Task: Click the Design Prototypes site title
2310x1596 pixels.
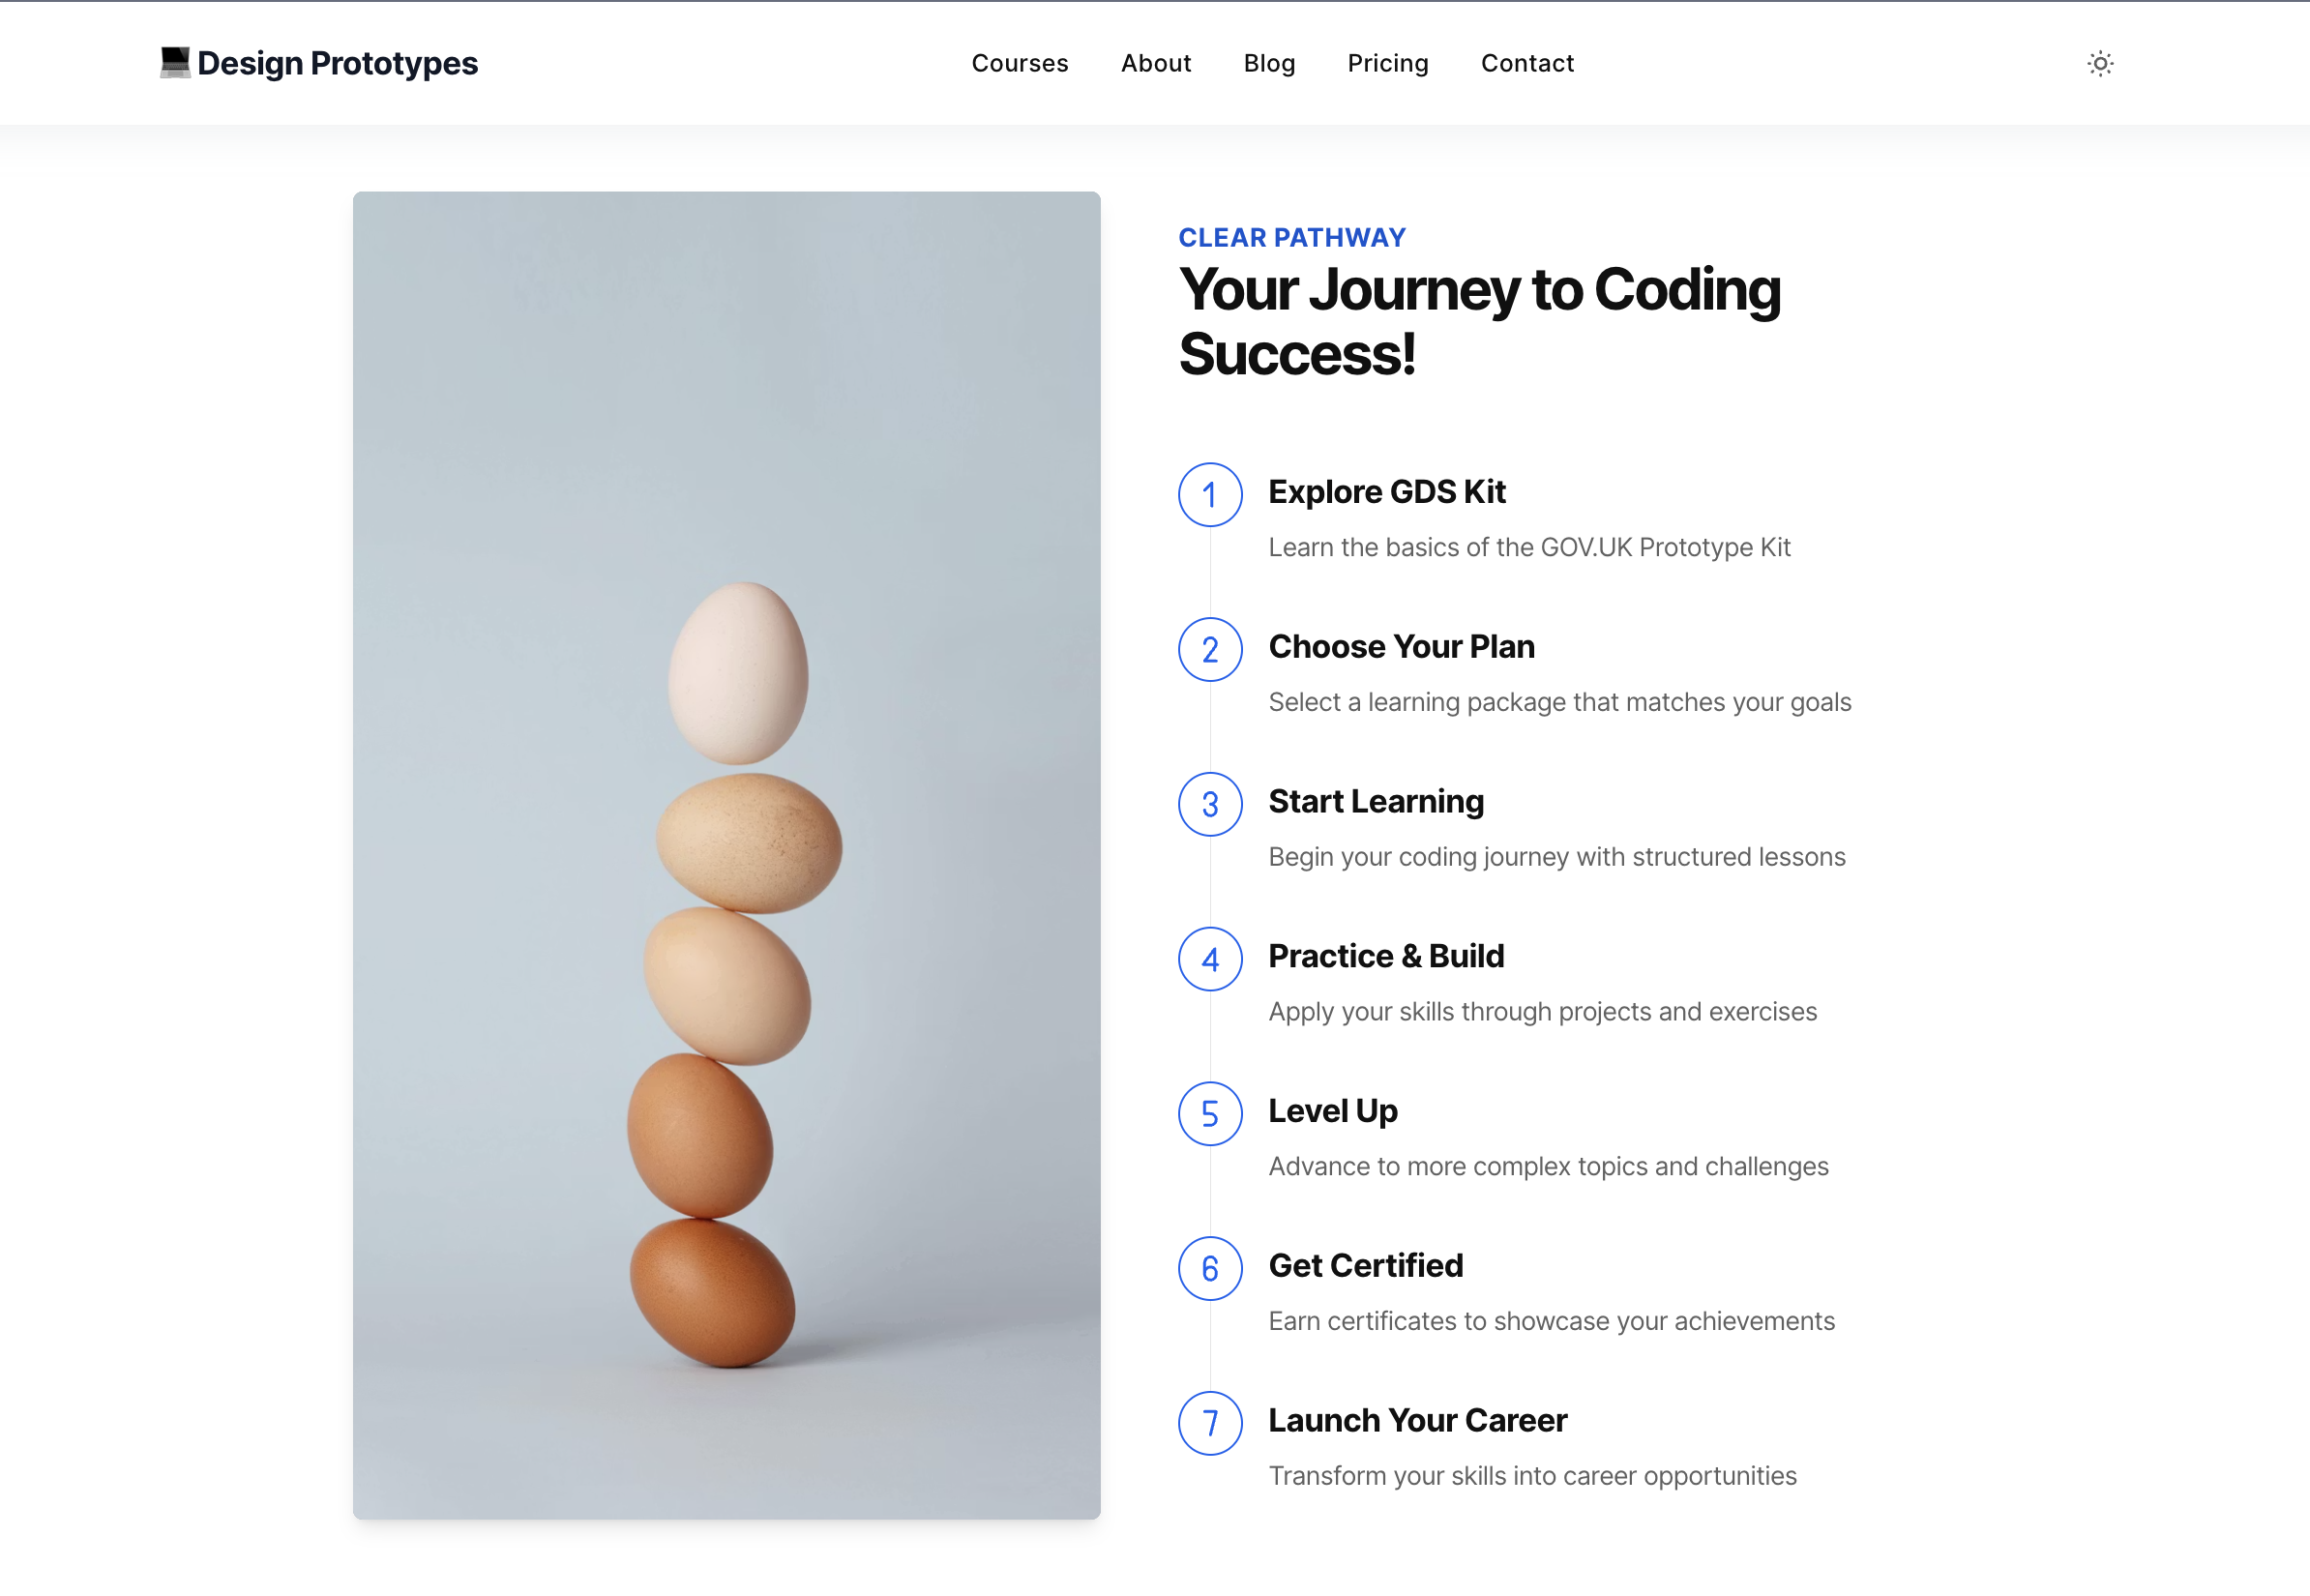Action: [x=337, y=61]
